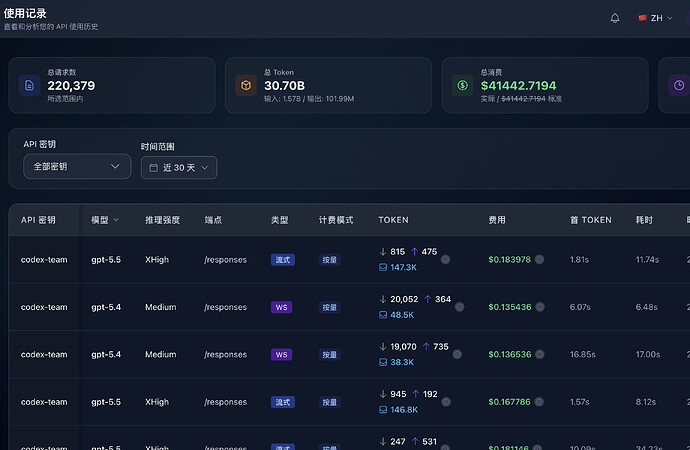Open the 近 30 天 time range picker
Screen dimensions: 690x450
click(x=179, y=168)
